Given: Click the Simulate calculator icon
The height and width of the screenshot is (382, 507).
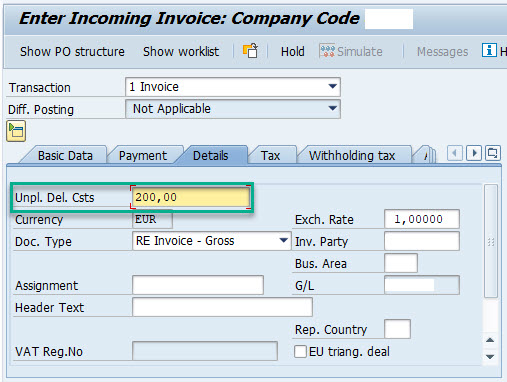Looking at the screenshot, I should (327, 51).
